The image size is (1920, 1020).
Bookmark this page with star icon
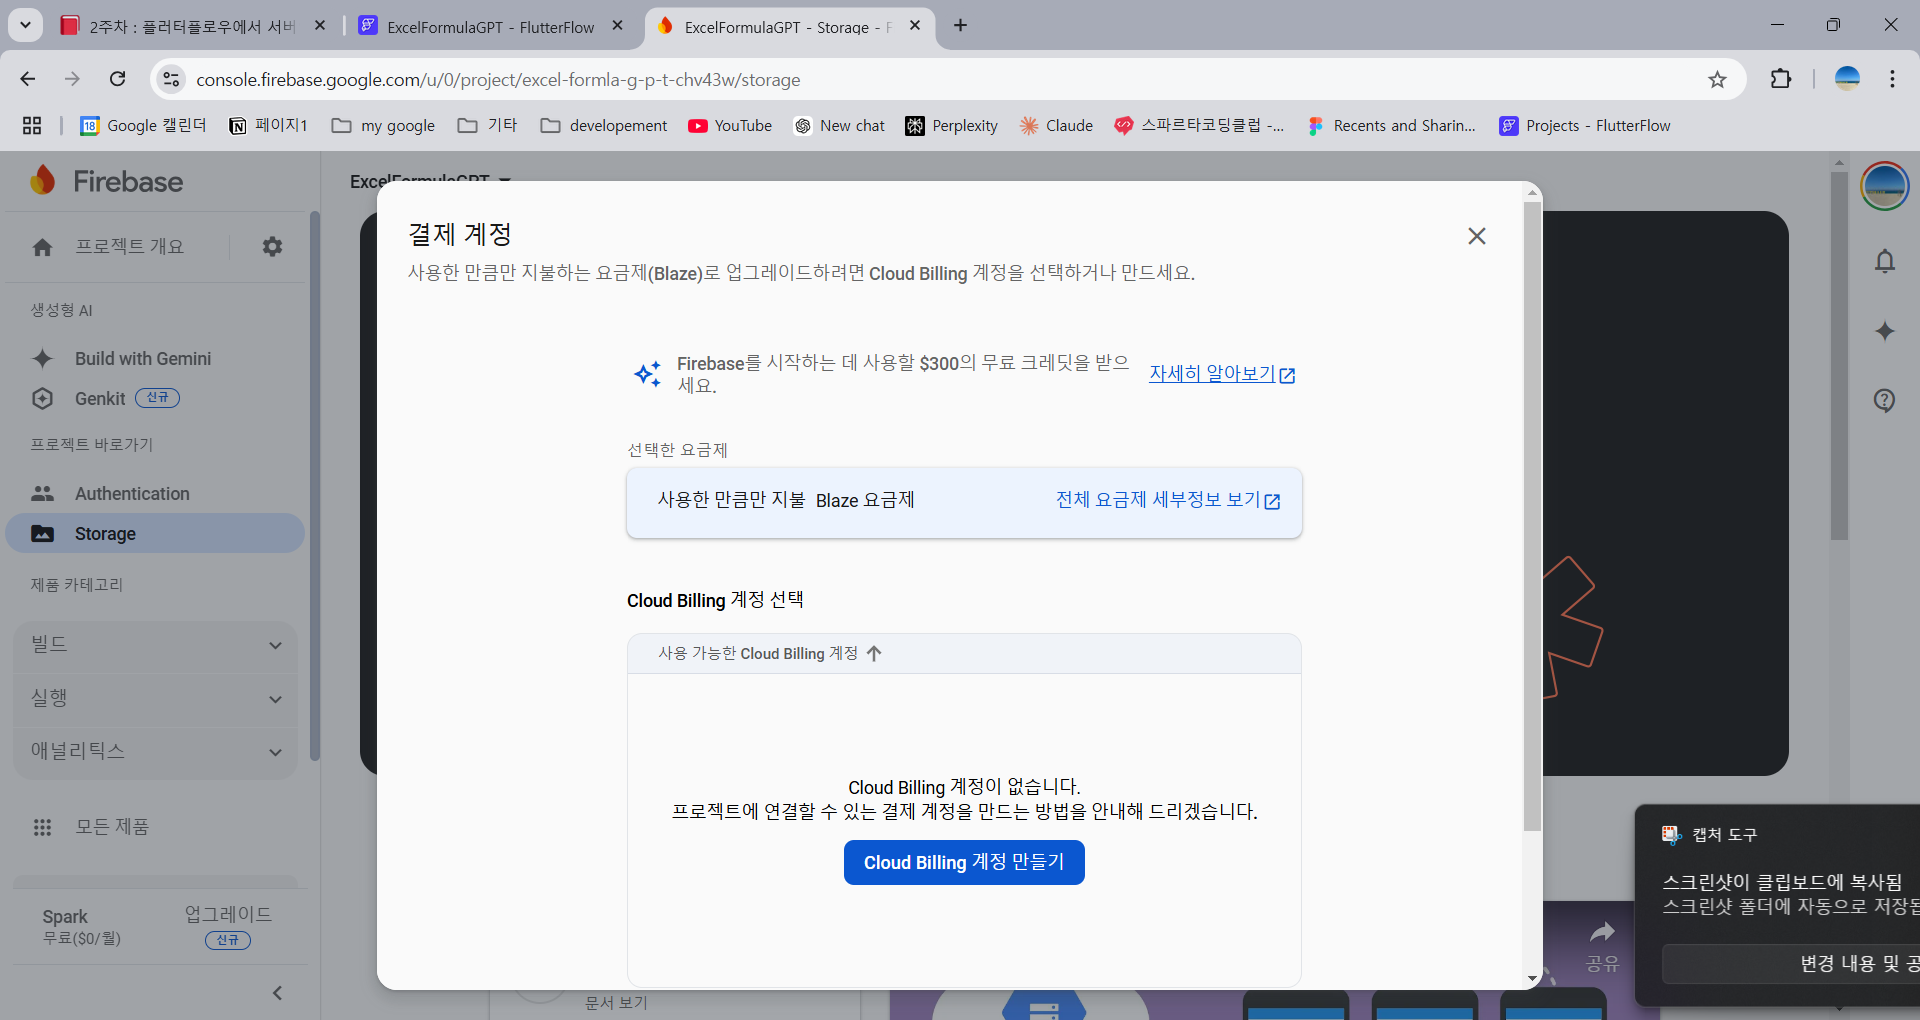1717,79
